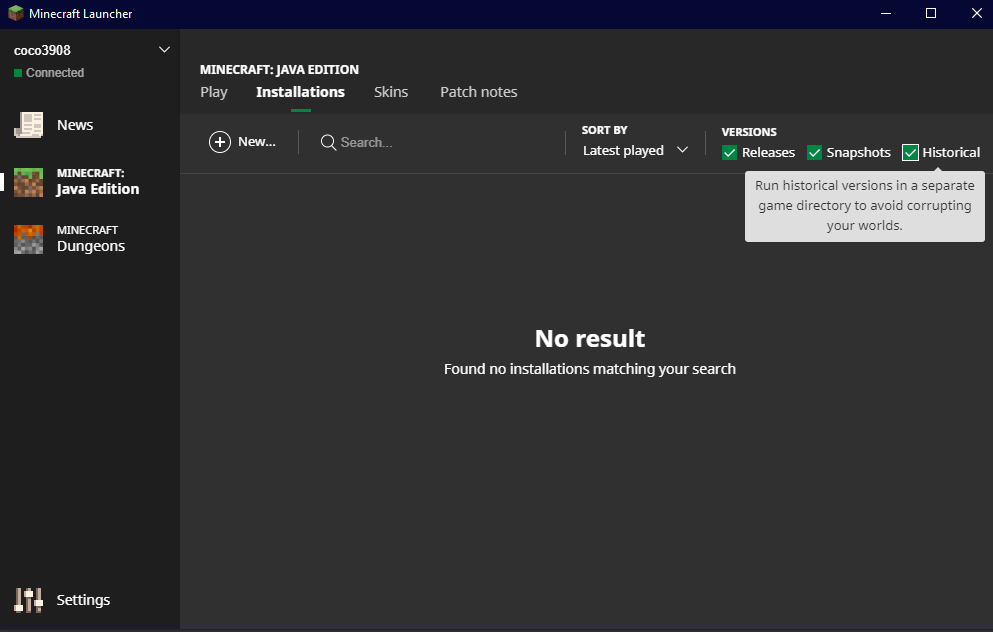Click the Settings label in sidebar
993x632 pixels.
(x=83, y=600)
